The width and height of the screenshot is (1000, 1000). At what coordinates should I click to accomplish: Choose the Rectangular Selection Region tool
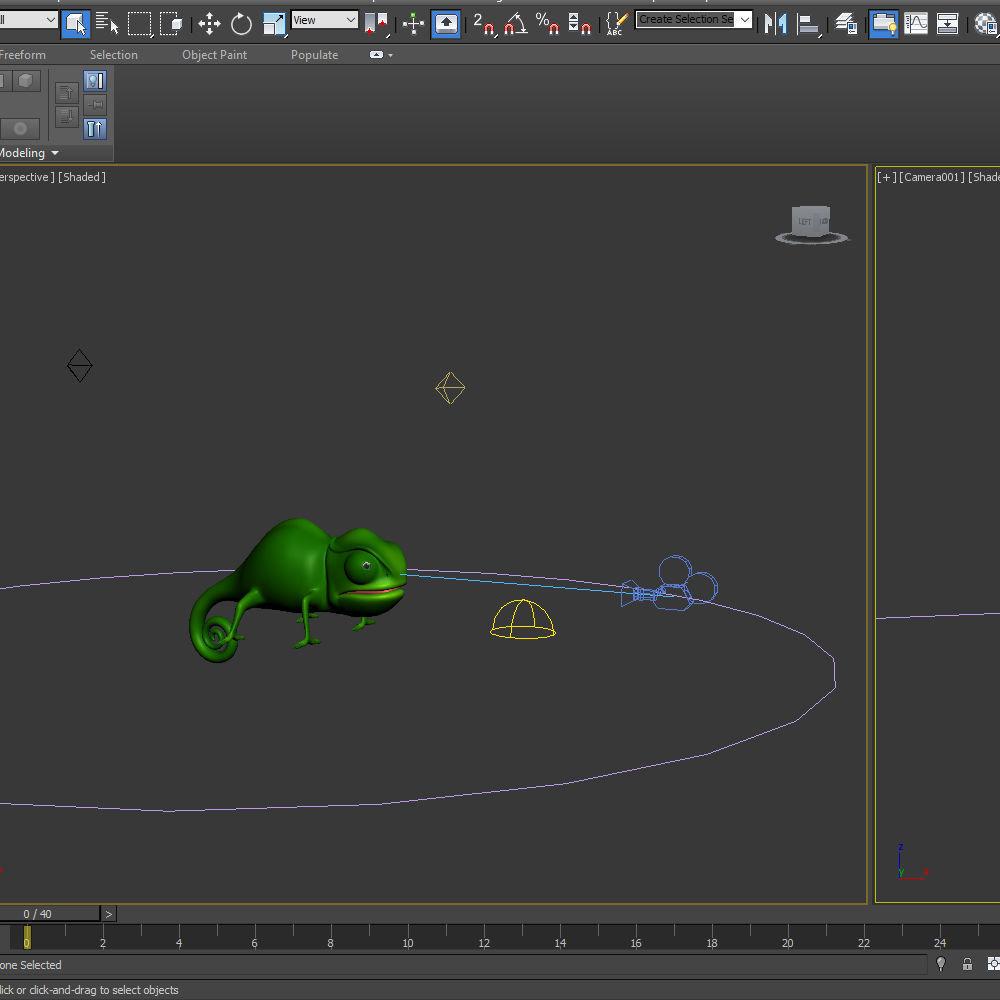pos(140,24)
